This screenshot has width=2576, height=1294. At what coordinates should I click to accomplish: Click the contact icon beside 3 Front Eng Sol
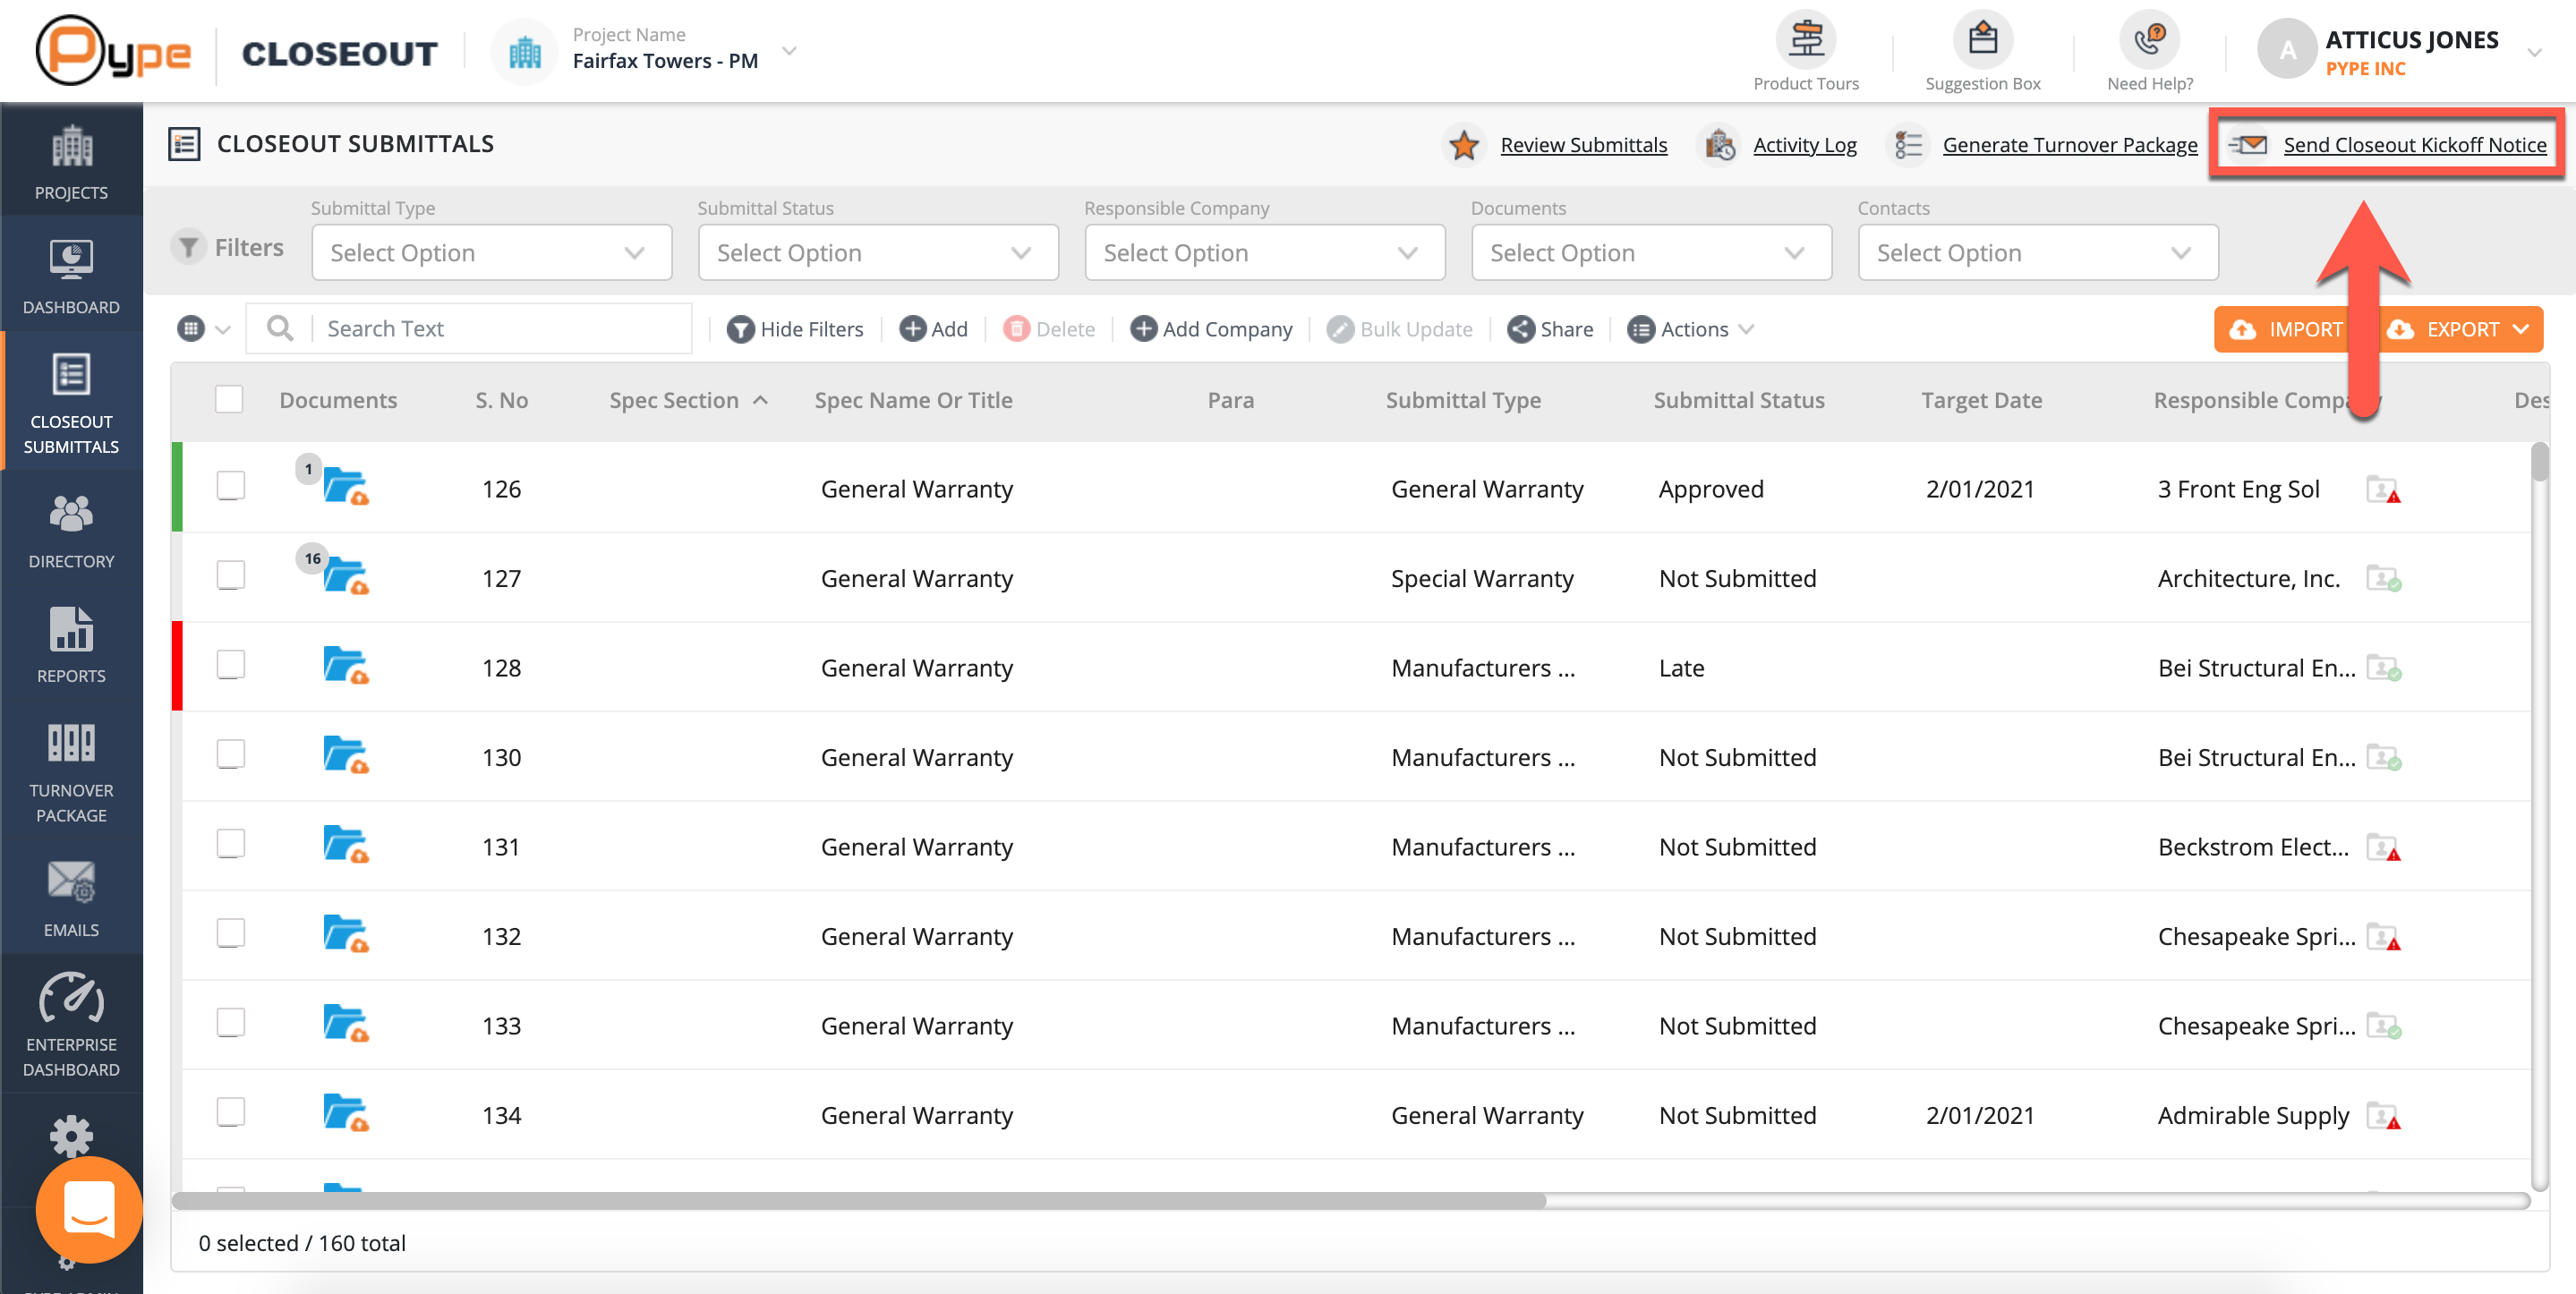(2383, 490)
